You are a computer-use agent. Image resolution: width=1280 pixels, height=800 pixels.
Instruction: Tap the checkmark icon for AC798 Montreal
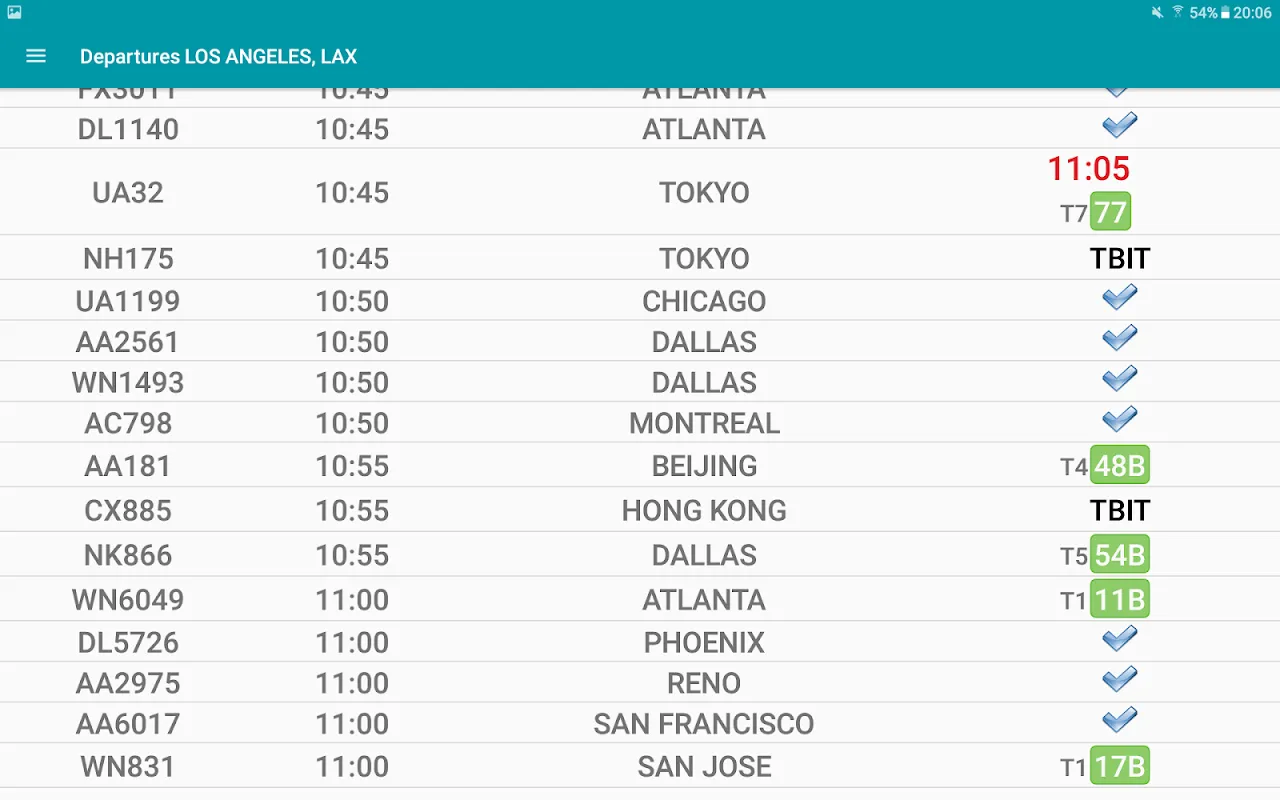[1119, 420]
